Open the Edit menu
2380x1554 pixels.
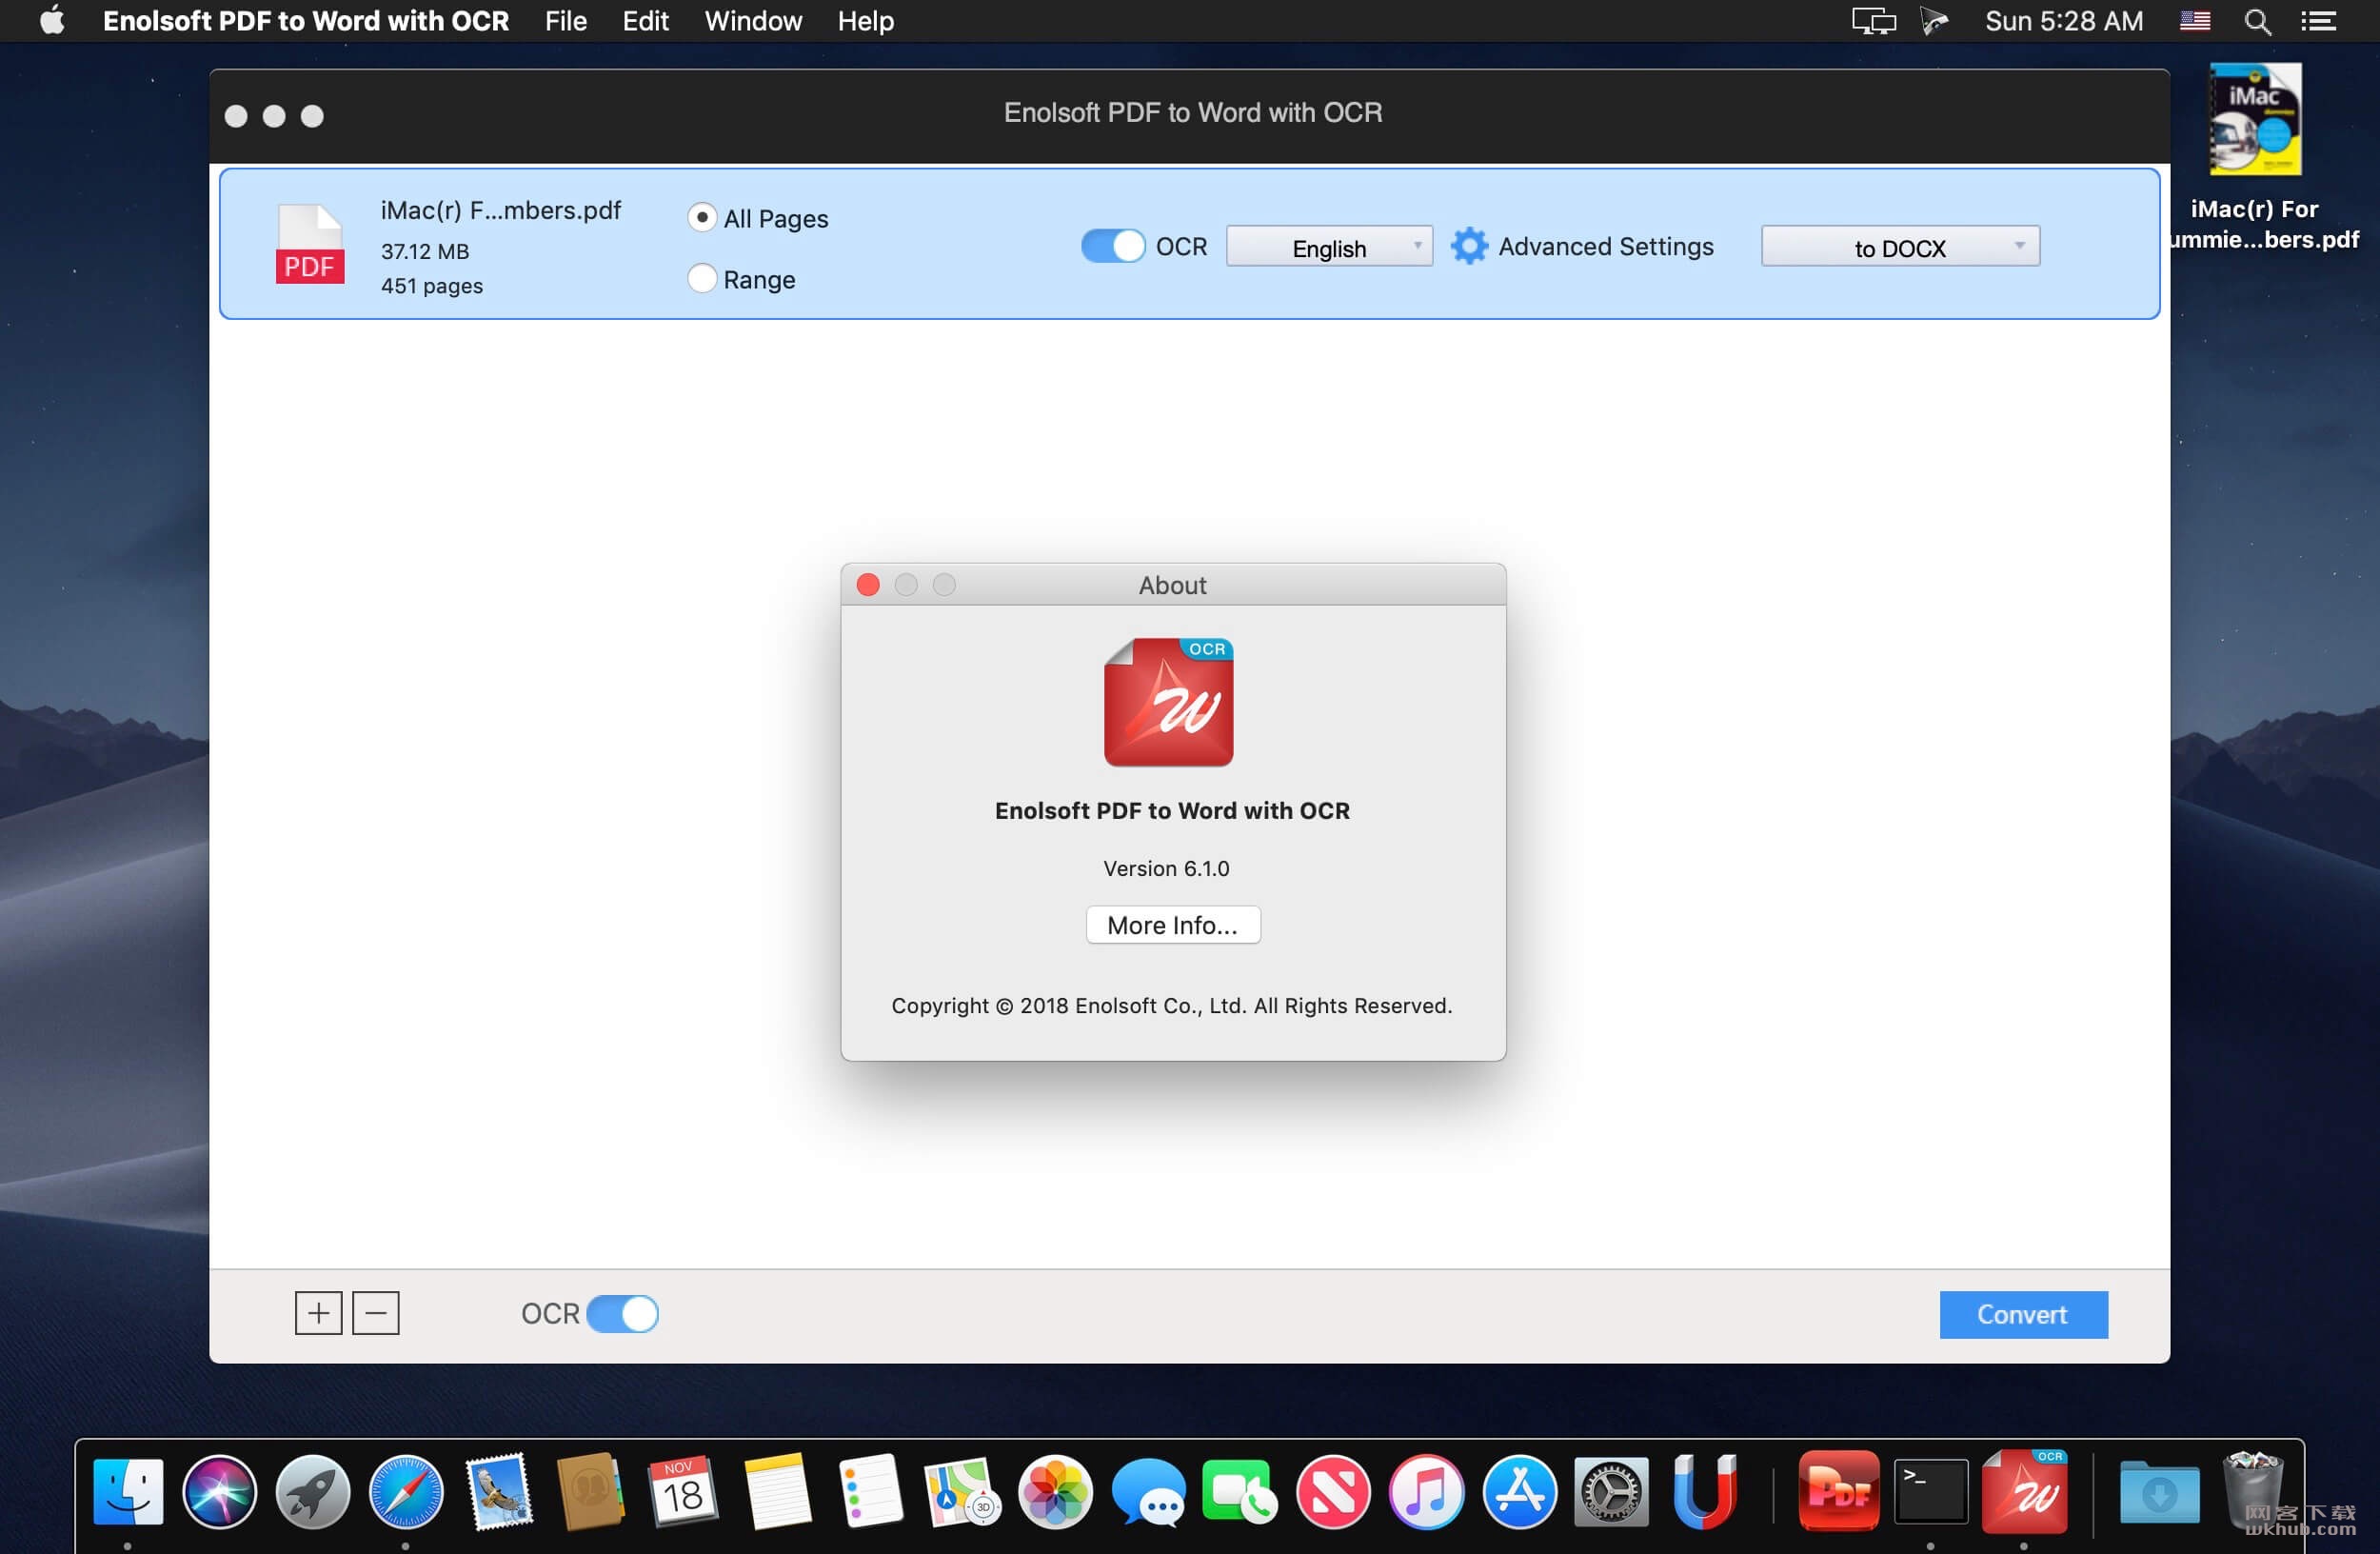click(646, 21)
